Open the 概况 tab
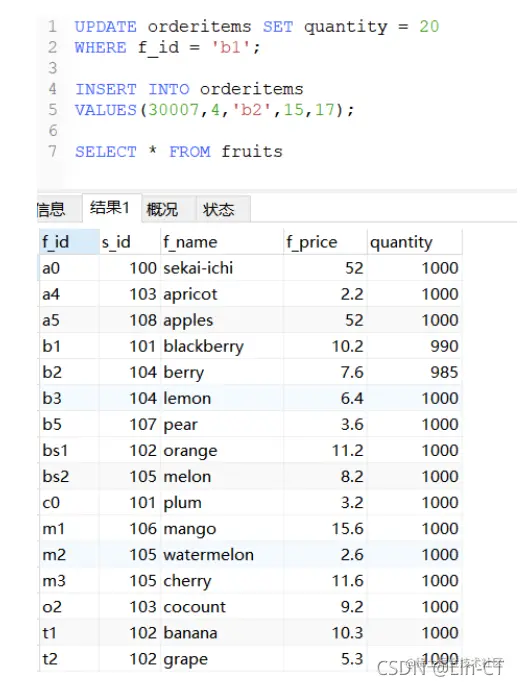This screenshot has height=686, width=520. click(x=169, y=209)
